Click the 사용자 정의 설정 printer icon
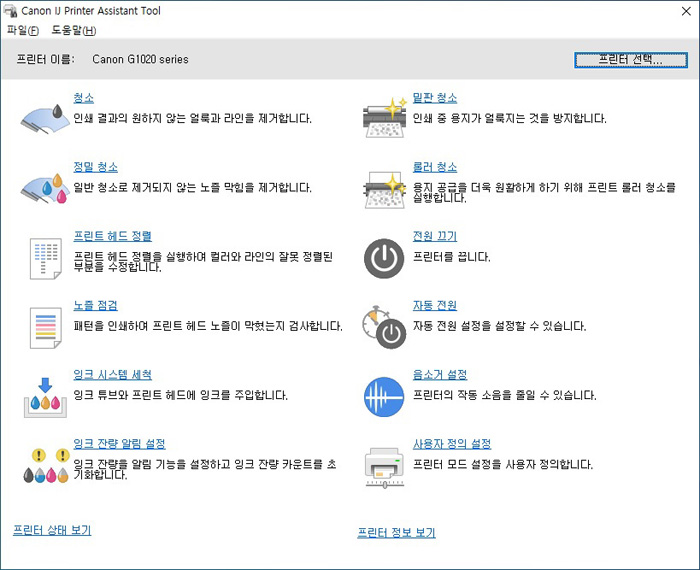700x570 pixels. tap(384, 468)
